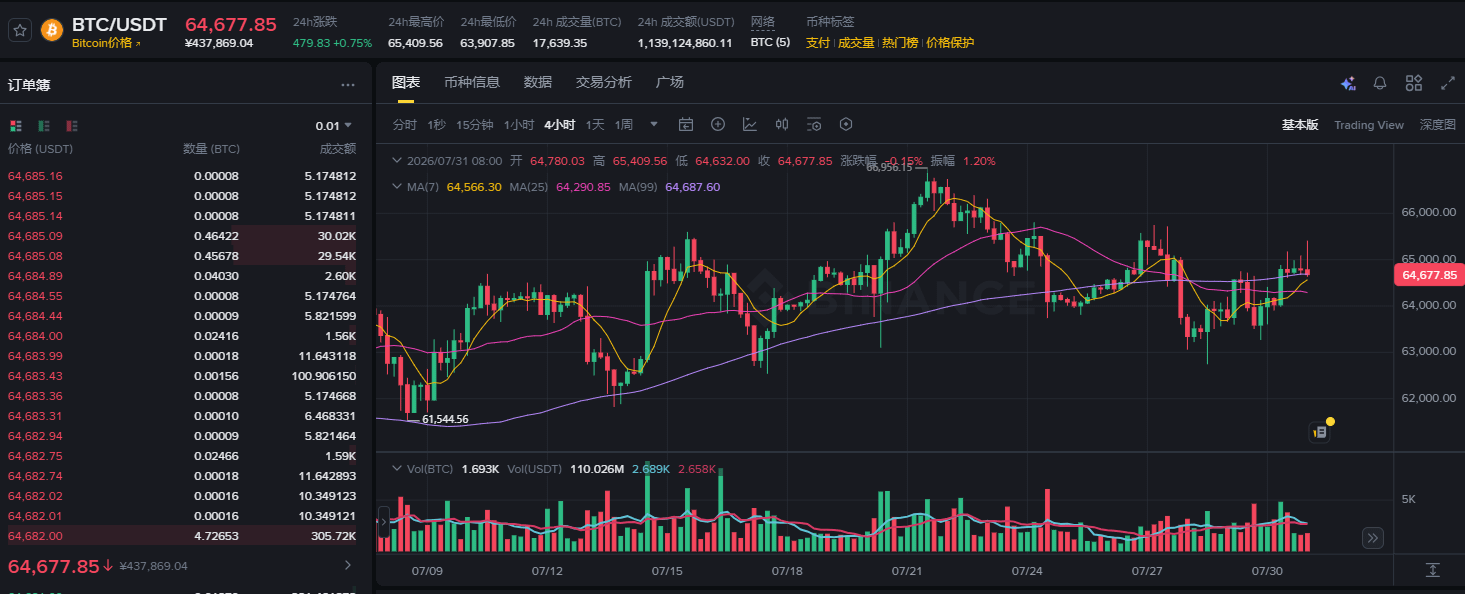Select ask price 64,685.09 in order book

click(x=35, y=236)
